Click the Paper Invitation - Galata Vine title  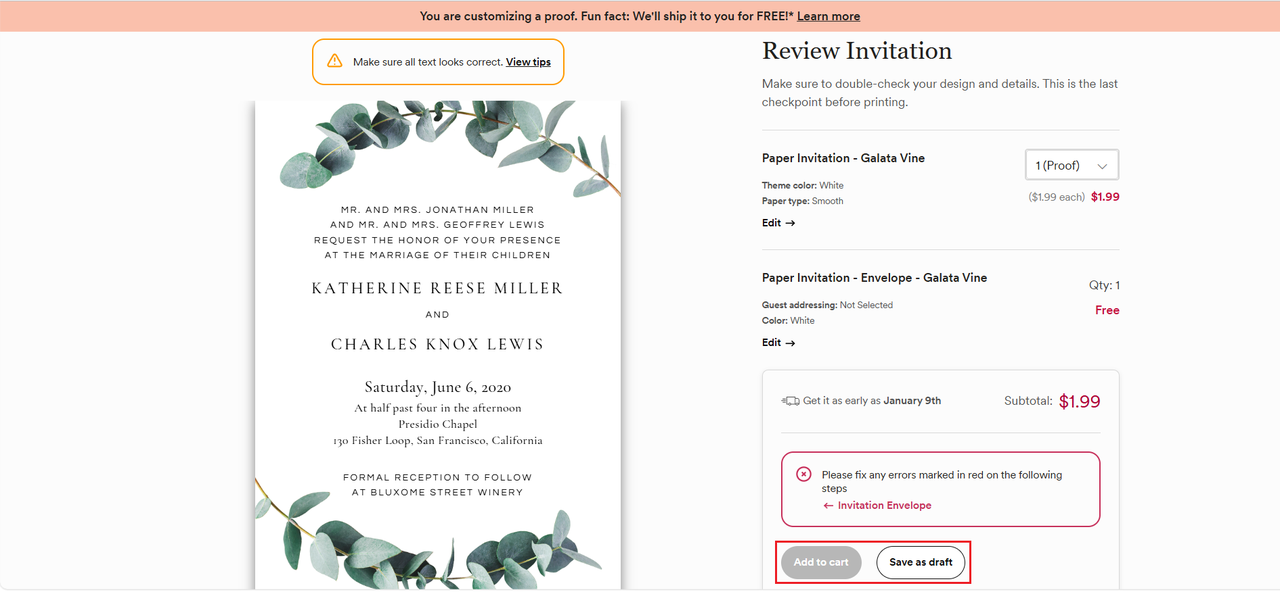(x=843, y=158)
